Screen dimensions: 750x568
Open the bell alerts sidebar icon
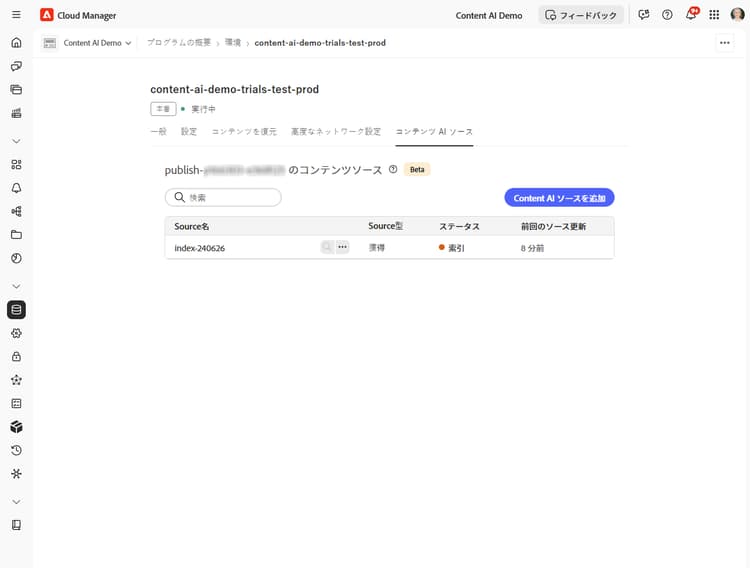[x=16, y=188]
